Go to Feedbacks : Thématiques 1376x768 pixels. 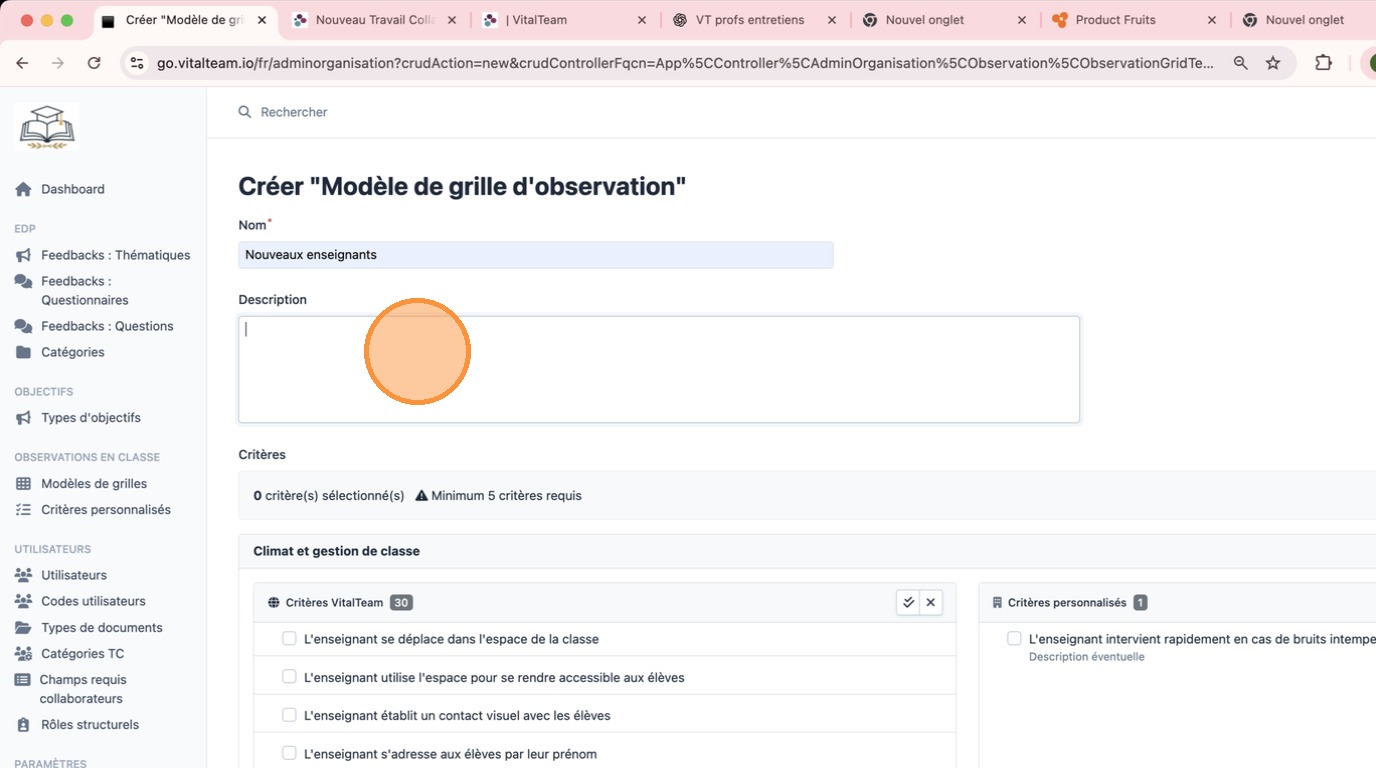pyautogui.click(x=115, y=255)
